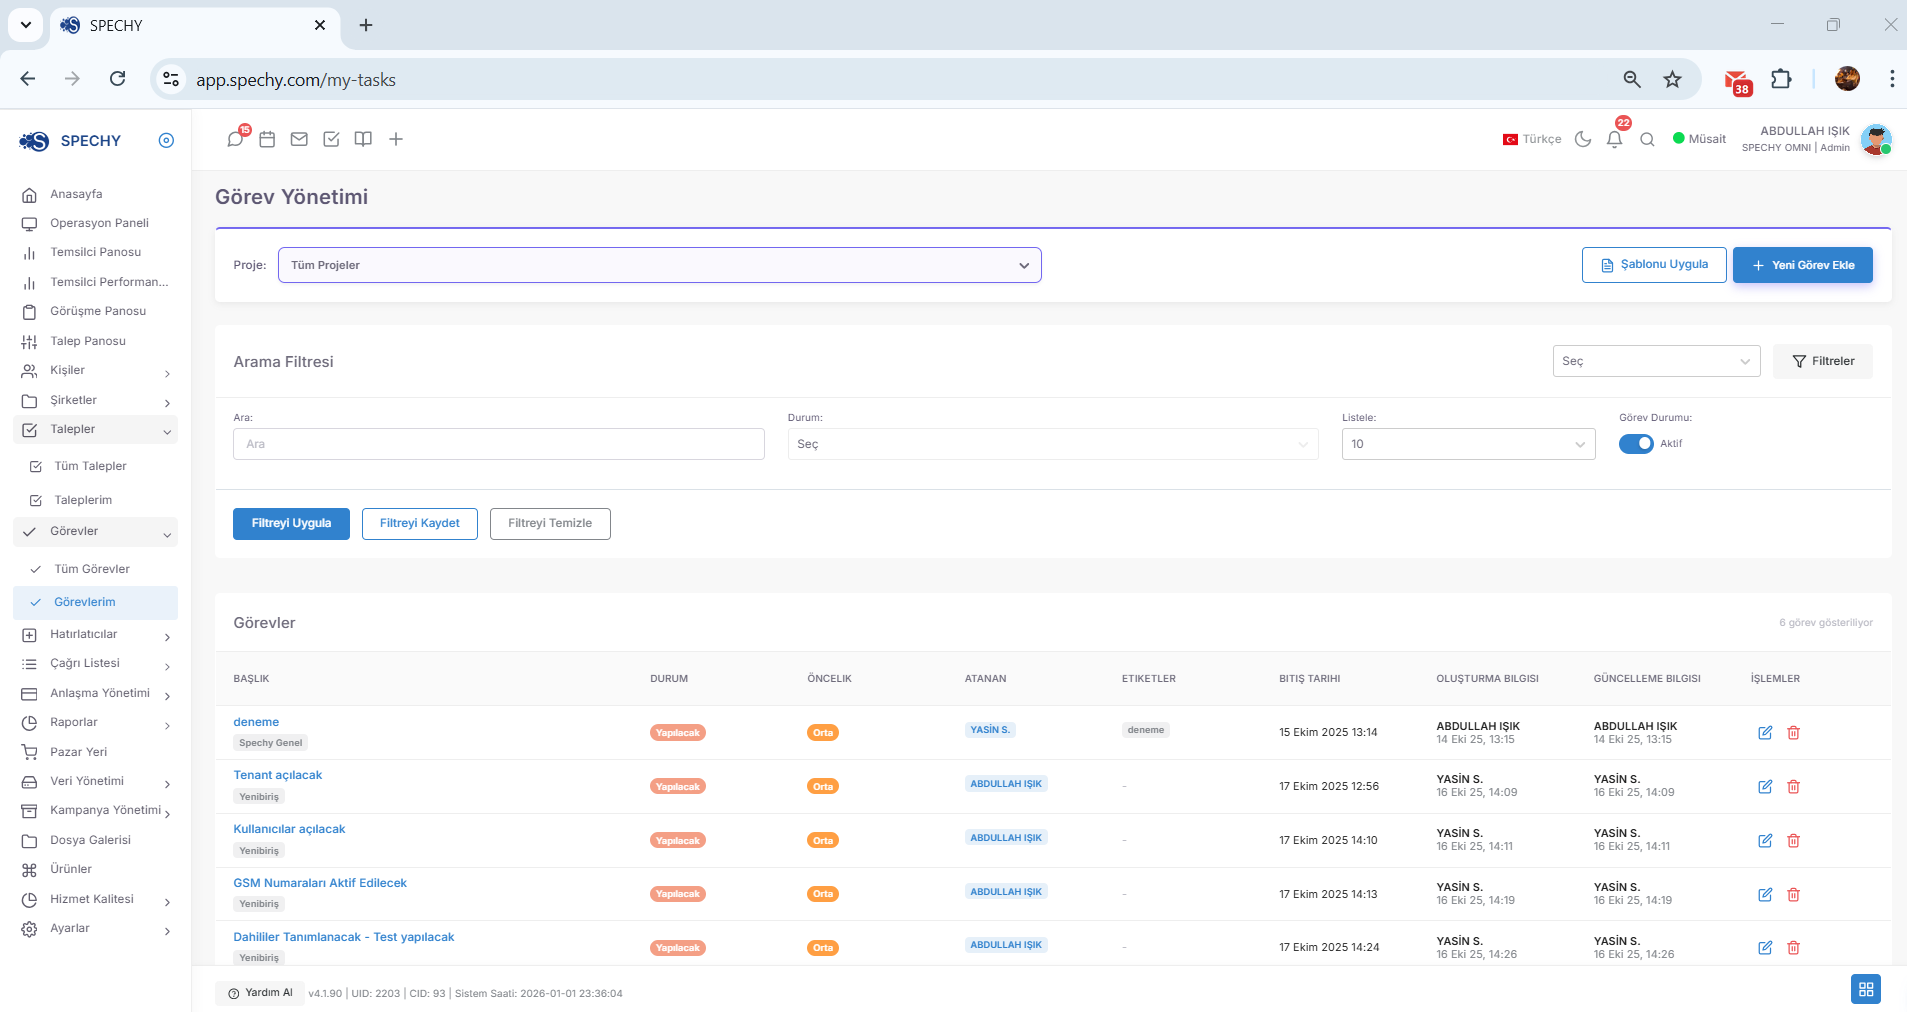Open notifications bell icon
This screenshot has width=1907, height=1012.
click(1615, 139)
